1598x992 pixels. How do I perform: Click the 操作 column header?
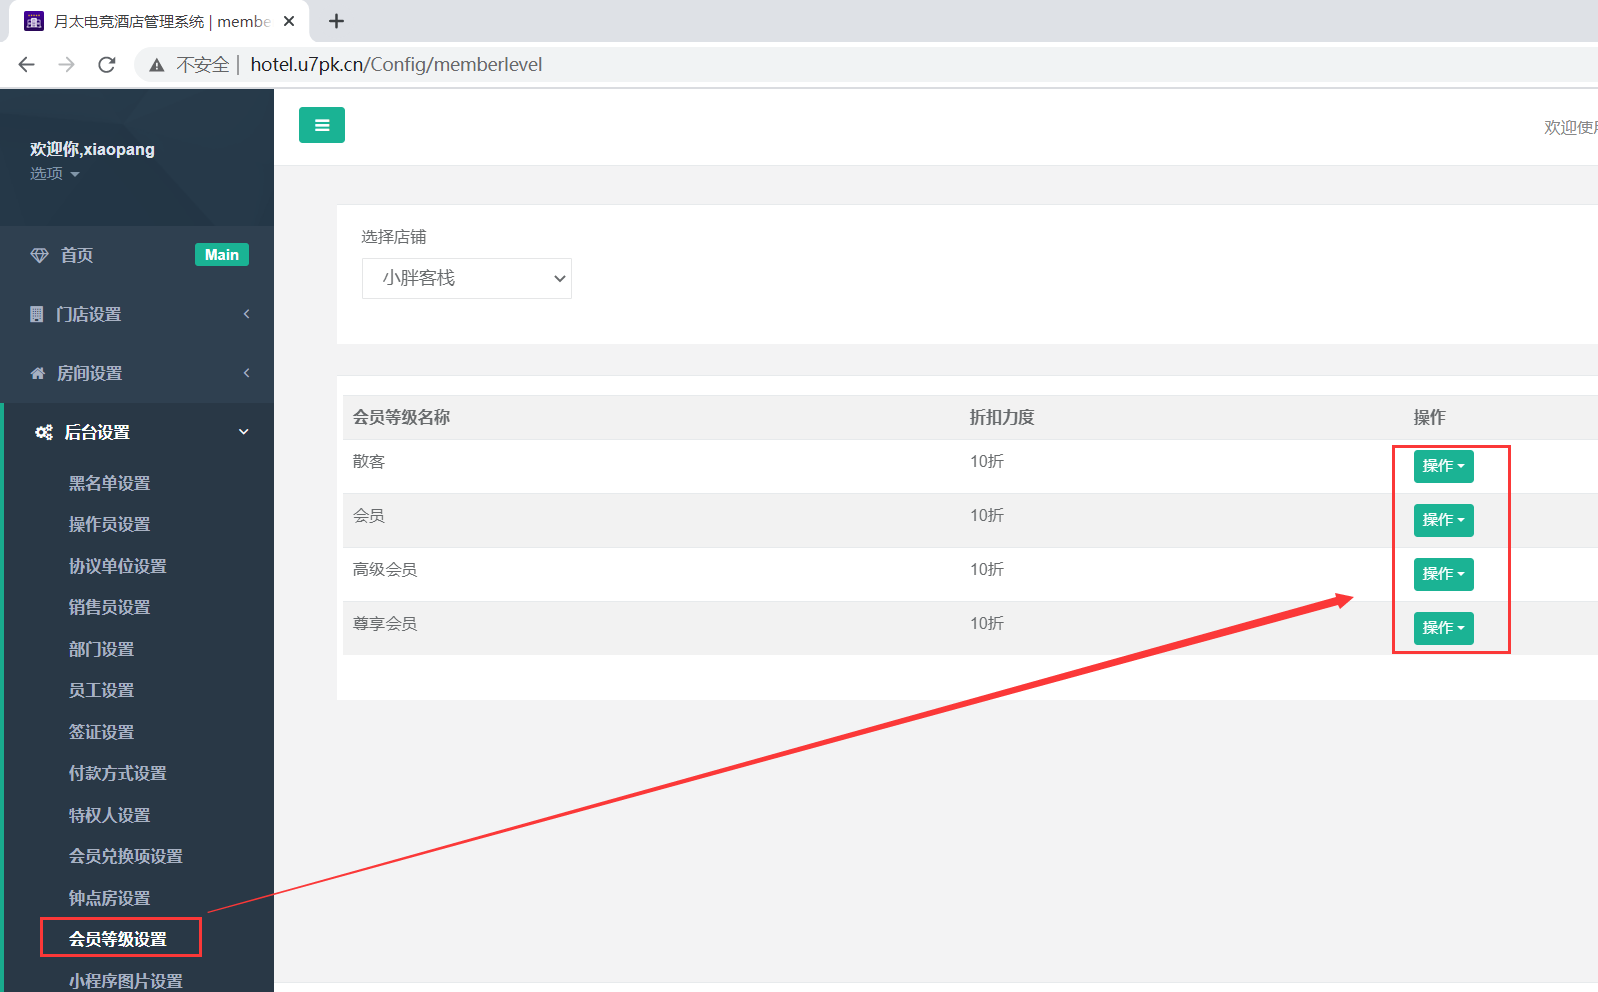tap(1430, 417)
